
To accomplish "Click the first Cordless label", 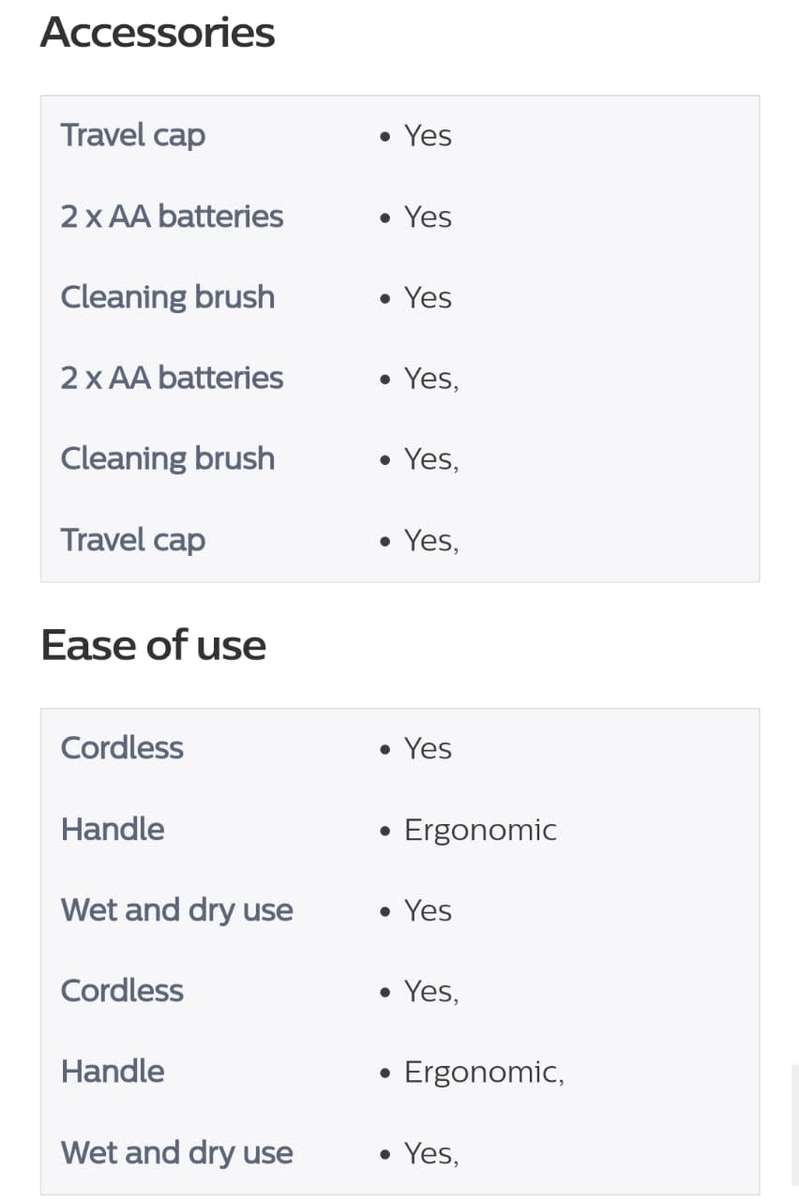I will click(x=122, y=748).
